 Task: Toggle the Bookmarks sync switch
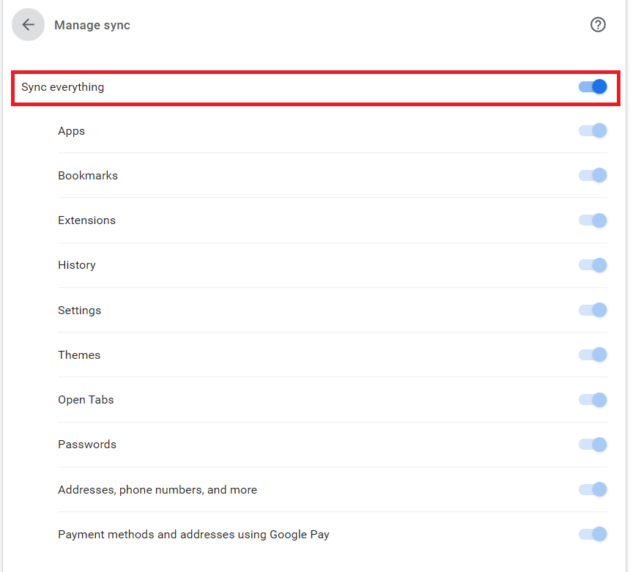pyautogui.click(x=593, y=175)
